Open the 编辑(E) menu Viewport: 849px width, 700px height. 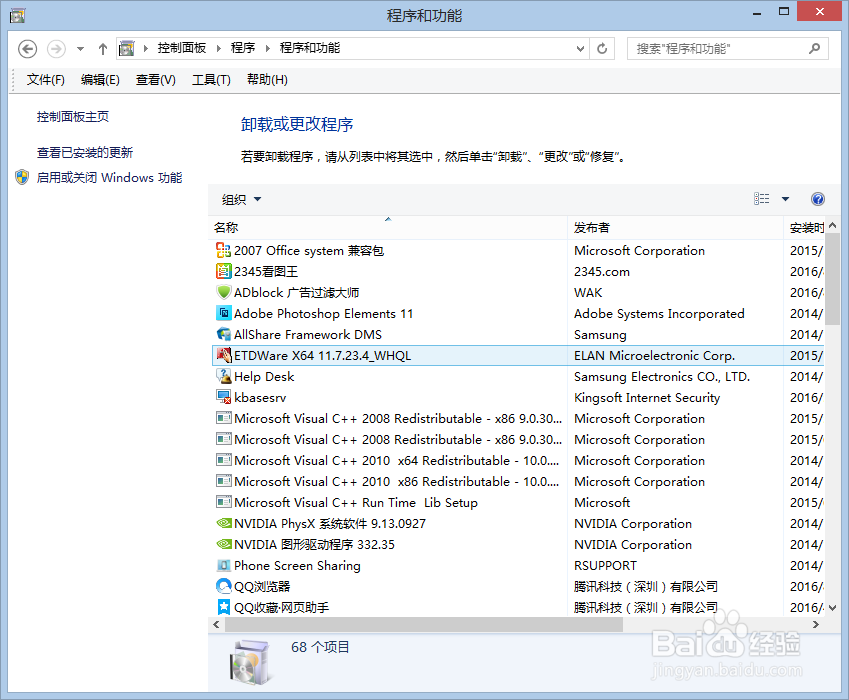[100, 80]
